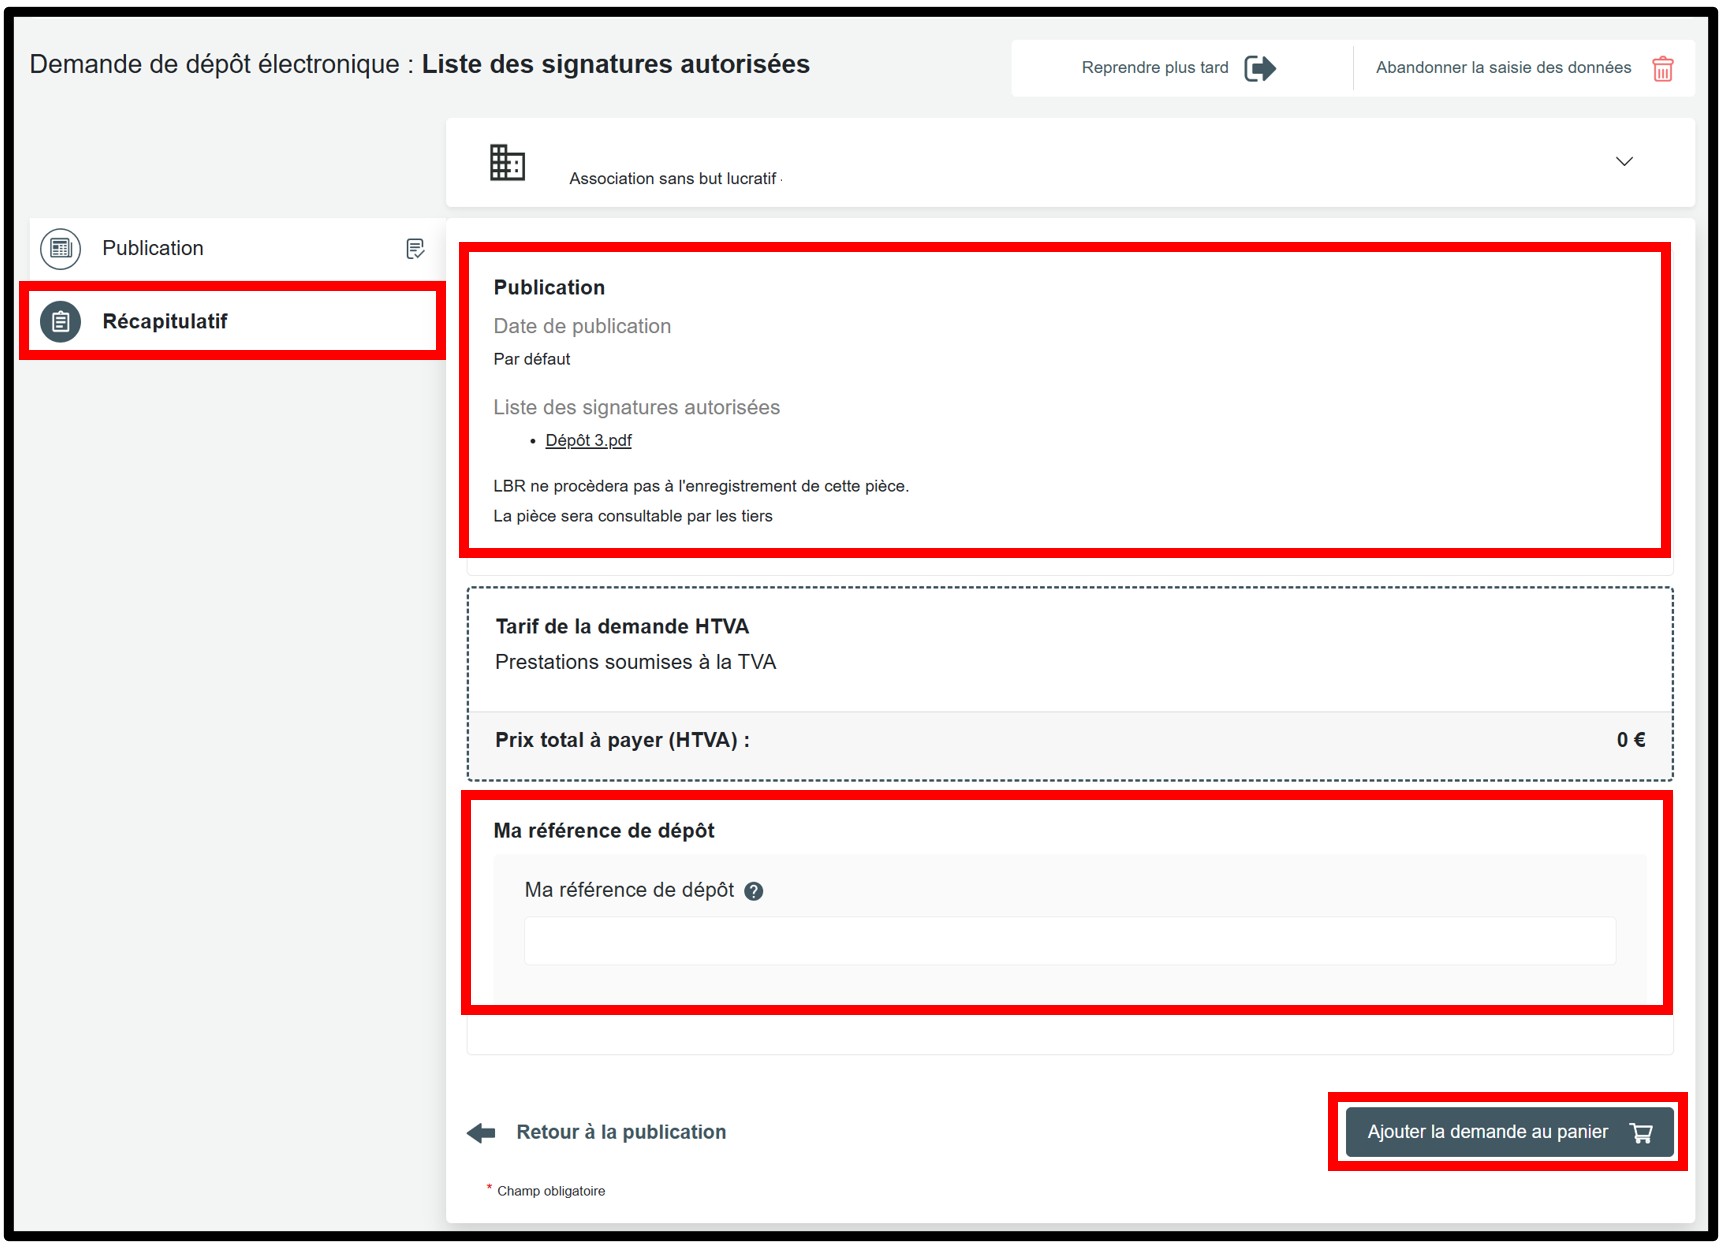Click the shopping cart icon on the button
Viewport: 1722px width, 1249px height.
coord(1641,1133)
